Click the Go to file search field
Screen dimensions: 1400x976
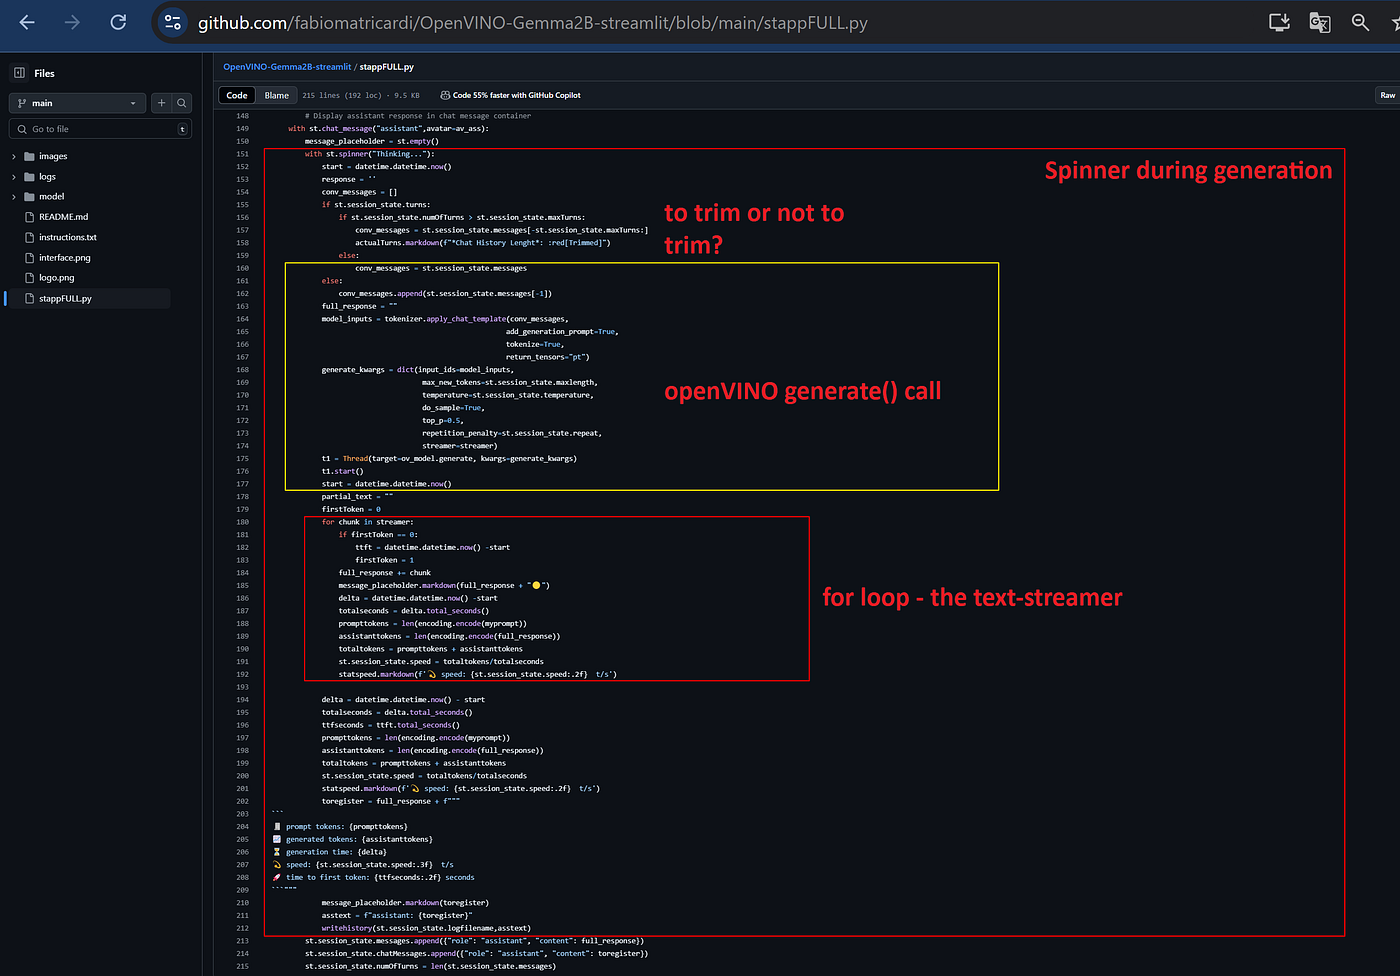100,129
